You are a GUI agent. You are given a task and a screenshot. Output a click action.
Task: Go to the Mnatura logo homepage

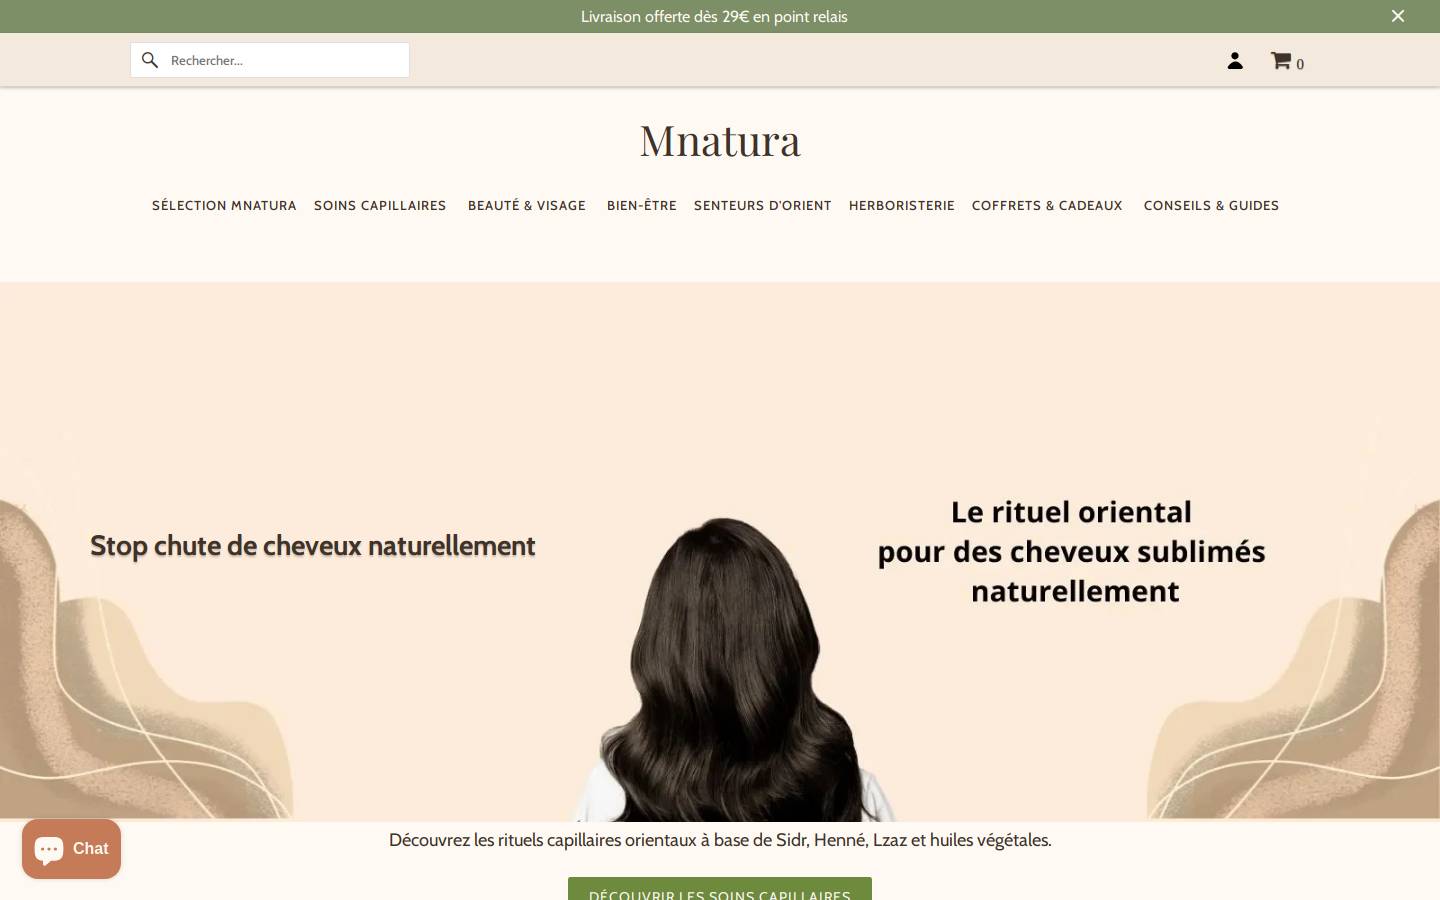(720, 141)
